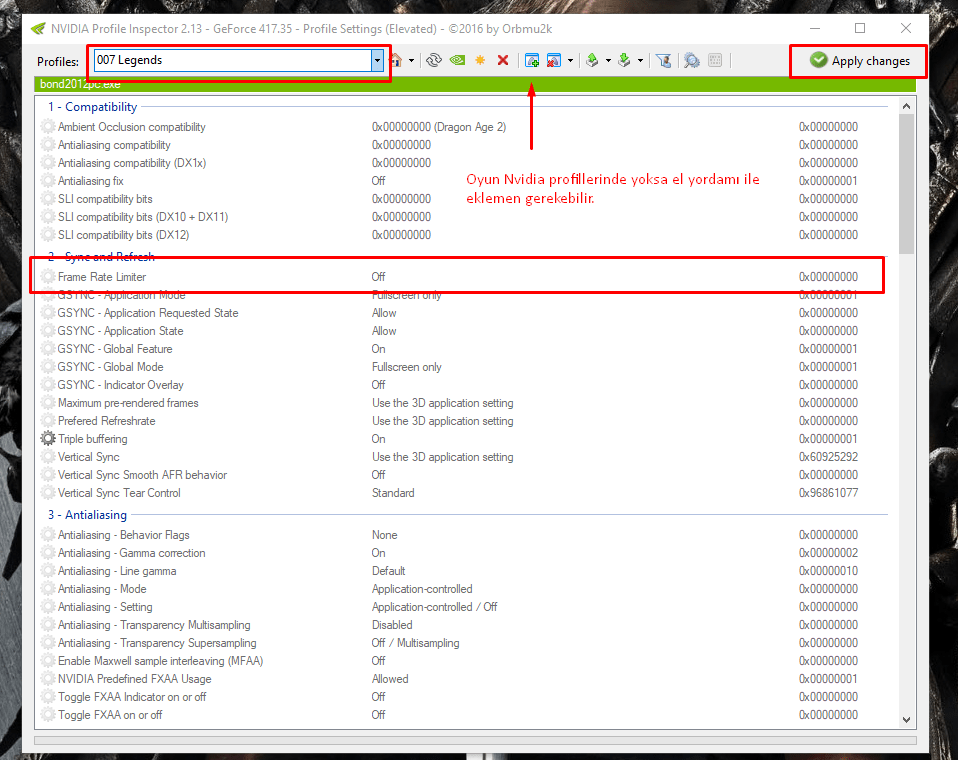The height and width of the screenshot is (760, 958).
Task: Open the dropdown arrow next to the home icon
Action: [411, 60]
